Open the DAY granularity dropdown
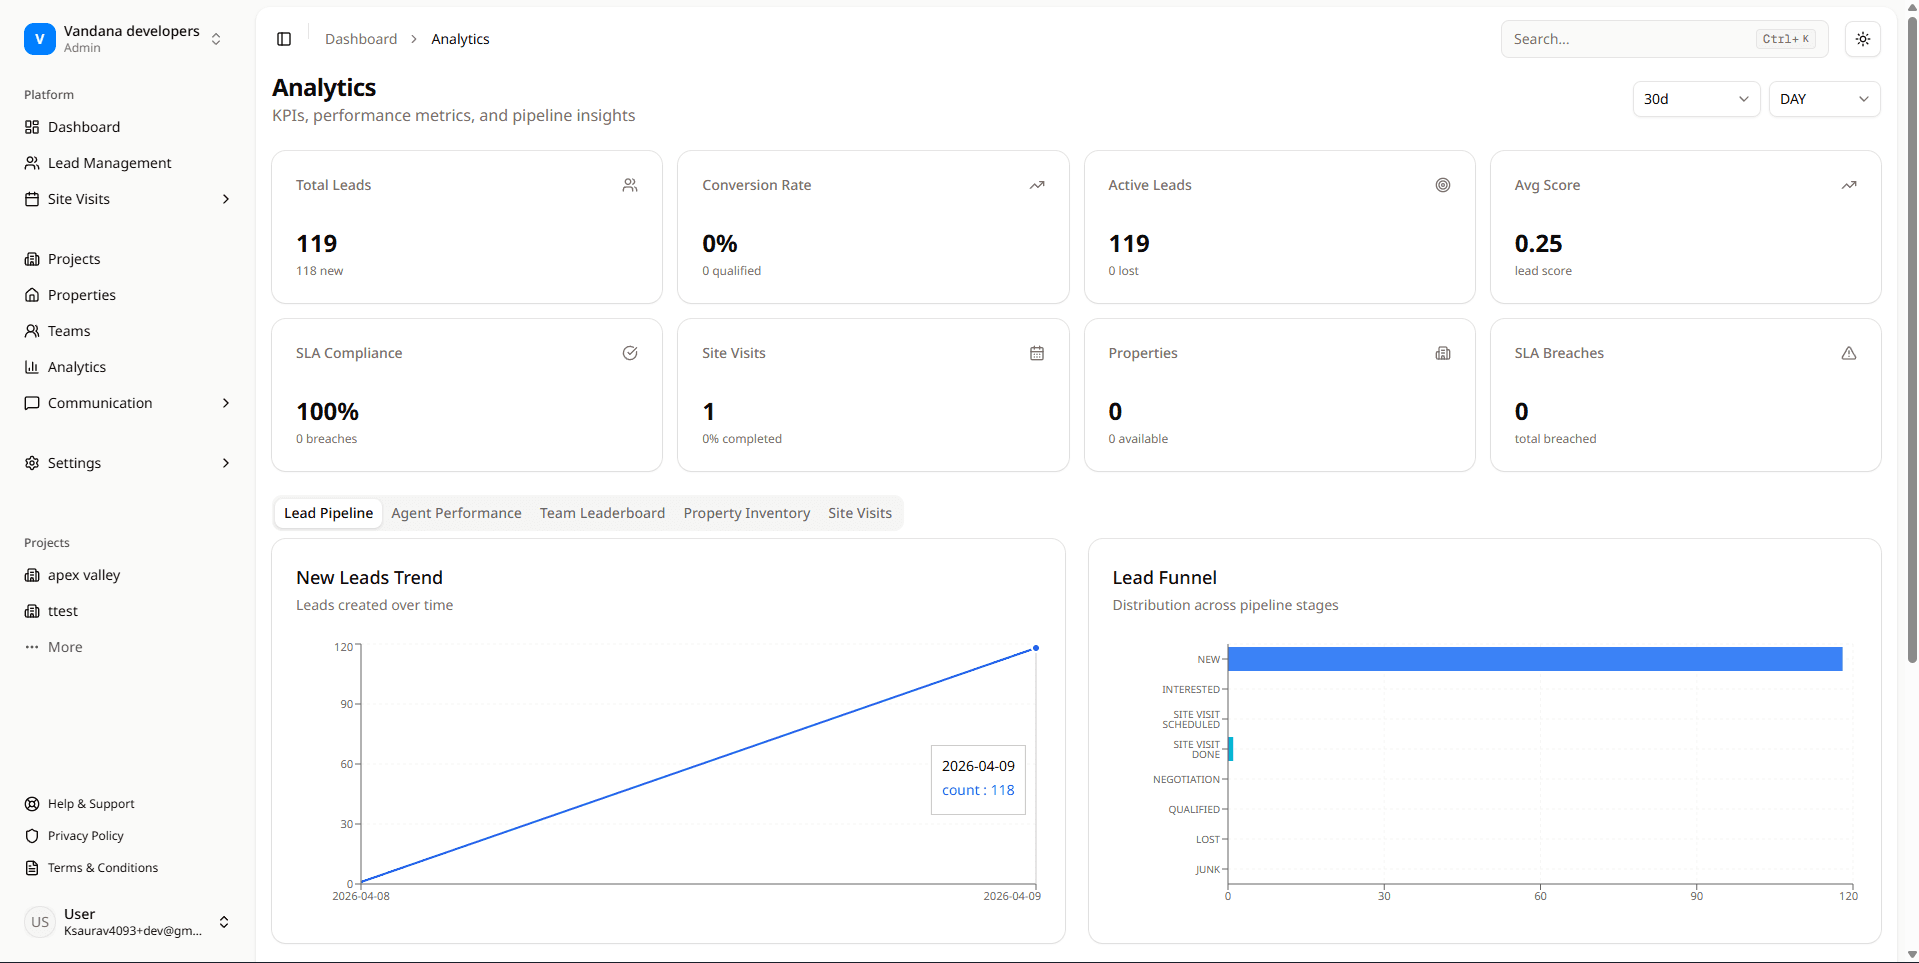The image size is (1919, 963). (1823, 99)
